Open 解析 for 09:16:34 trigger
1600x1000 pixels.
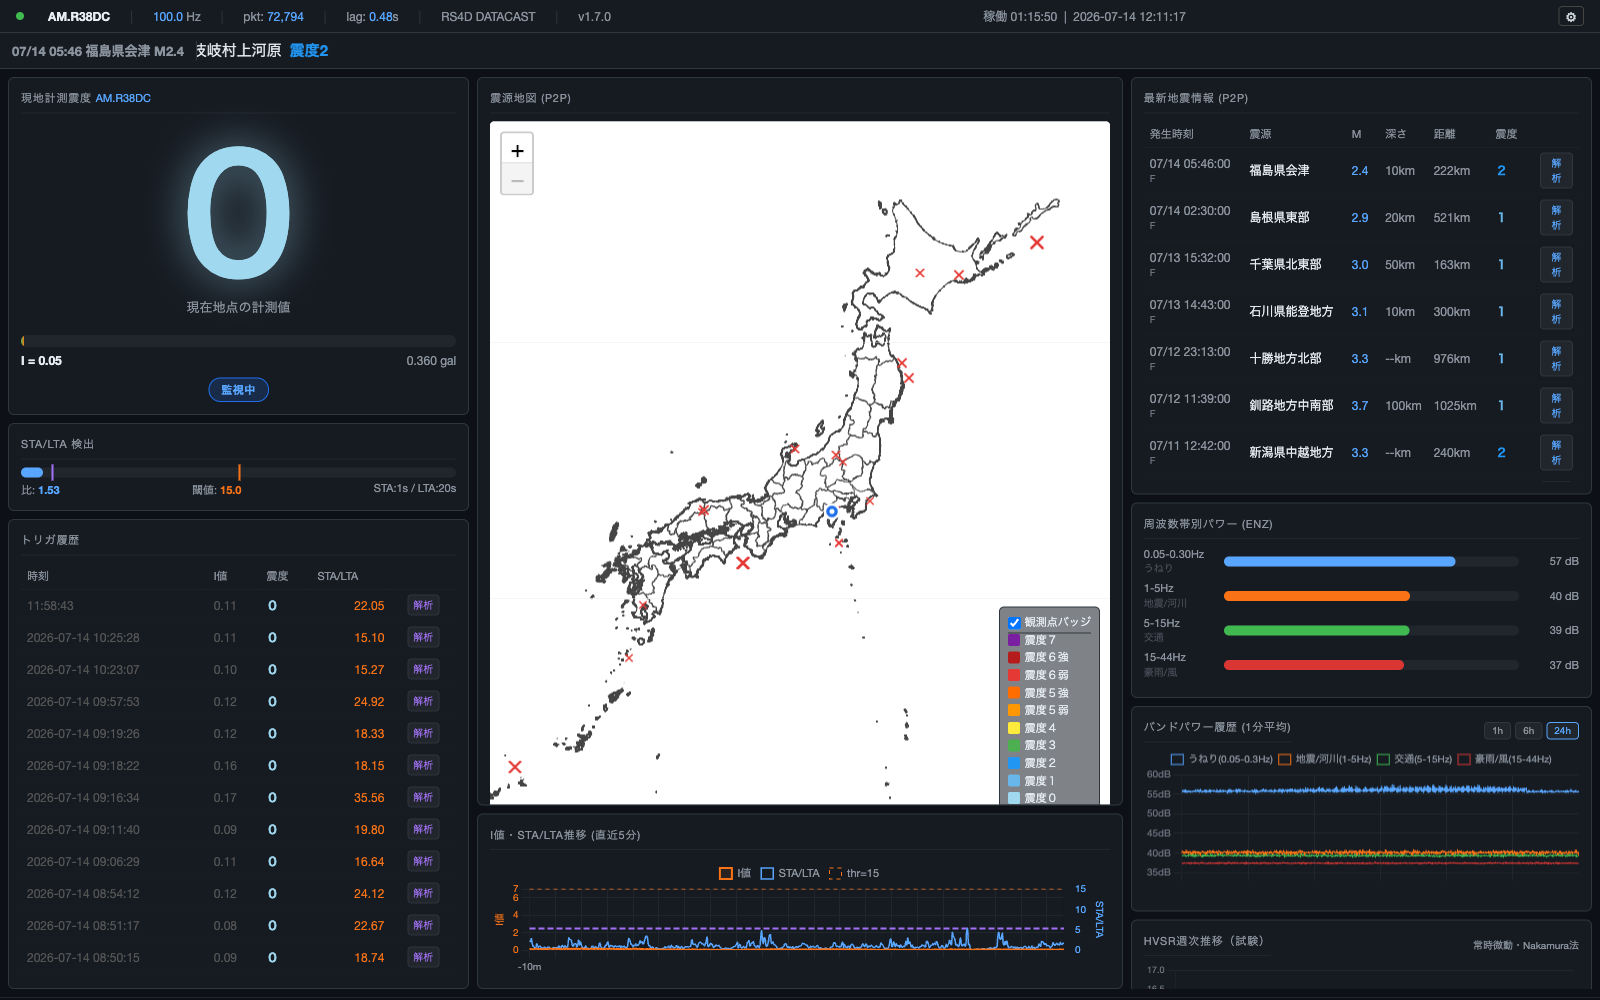click(423, 798)
